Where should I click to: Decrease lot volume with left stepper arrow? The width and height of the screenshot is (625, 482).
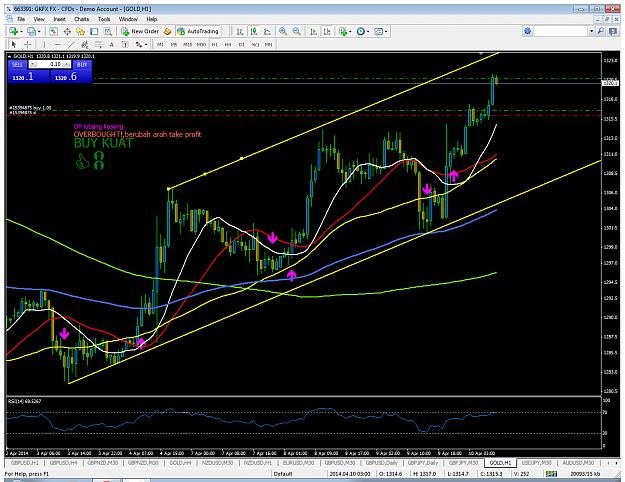33,64
